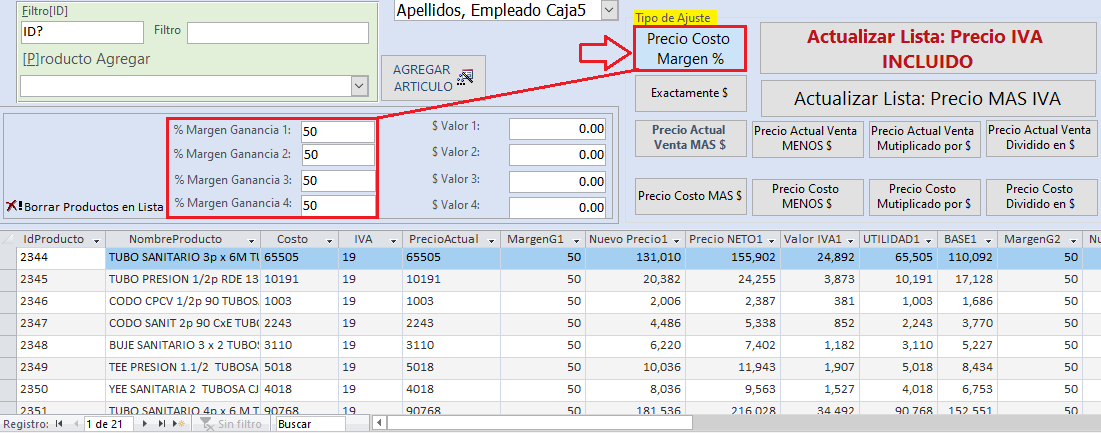Open the Producto Agregar combo box

pyautogui.click(x=358, y=87)
